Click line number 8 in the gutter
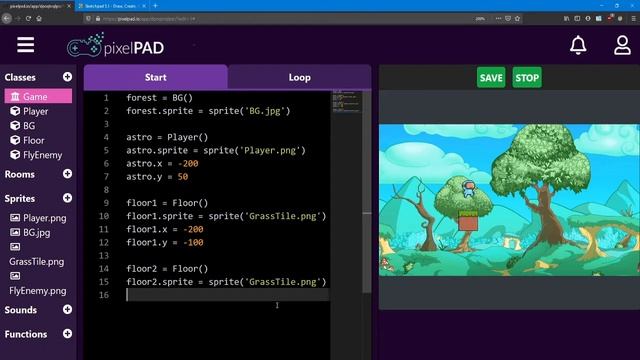 106,190
